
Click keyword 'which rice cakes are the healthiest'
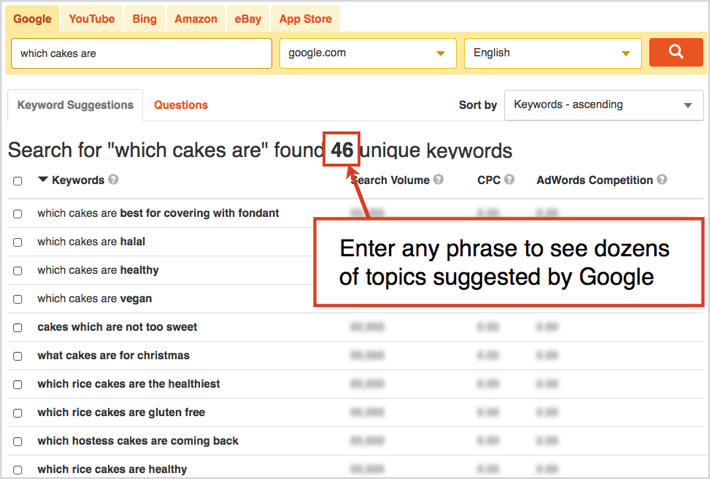pos(129,384)
